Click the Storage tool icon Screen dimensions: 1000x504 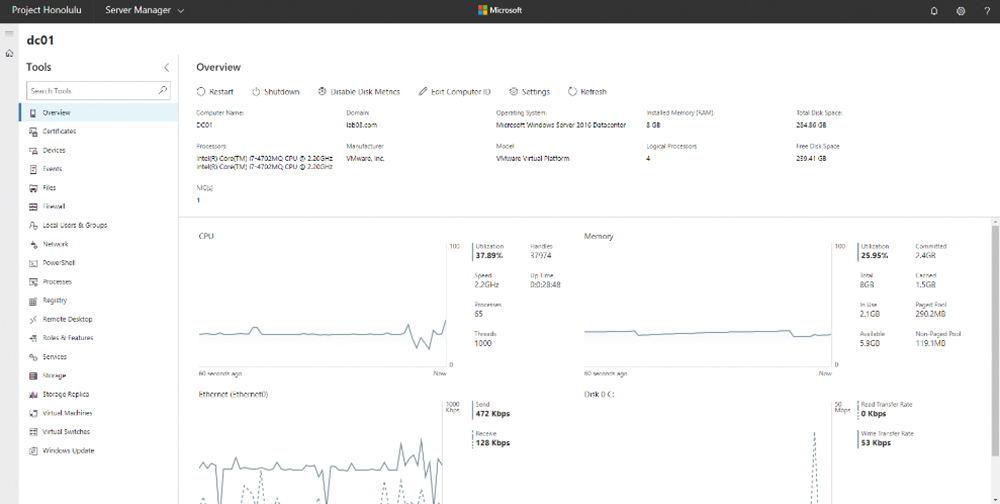(x=33, y=376)
